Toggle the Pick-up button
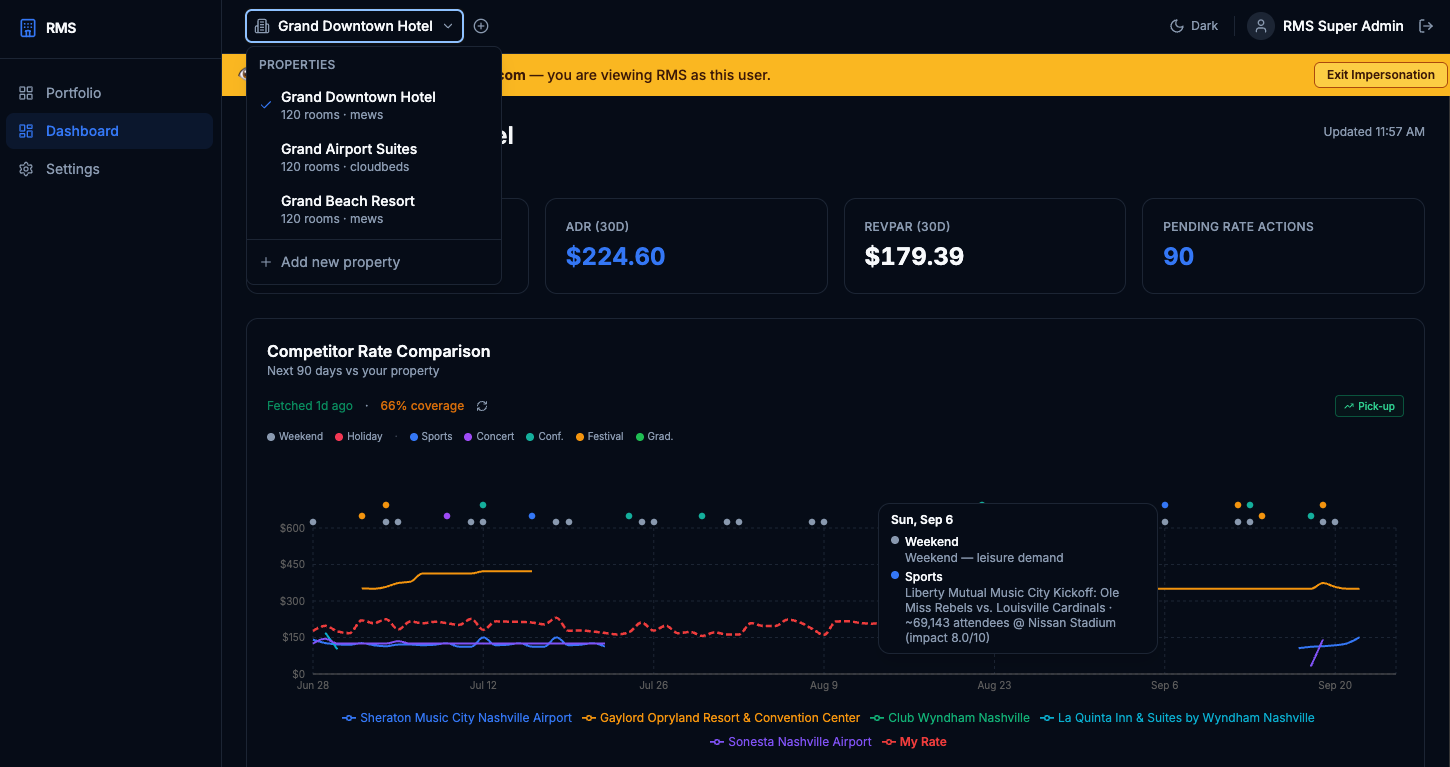The width and height of the screenshot is (1450, 767). [x=1369, y=406]
